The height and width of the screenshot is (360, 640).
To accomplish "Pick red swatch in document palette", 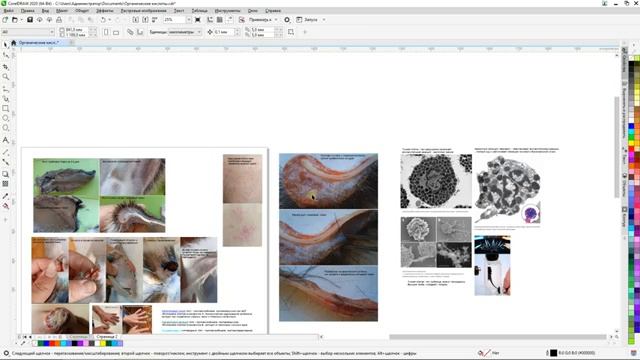I will 52,344.
